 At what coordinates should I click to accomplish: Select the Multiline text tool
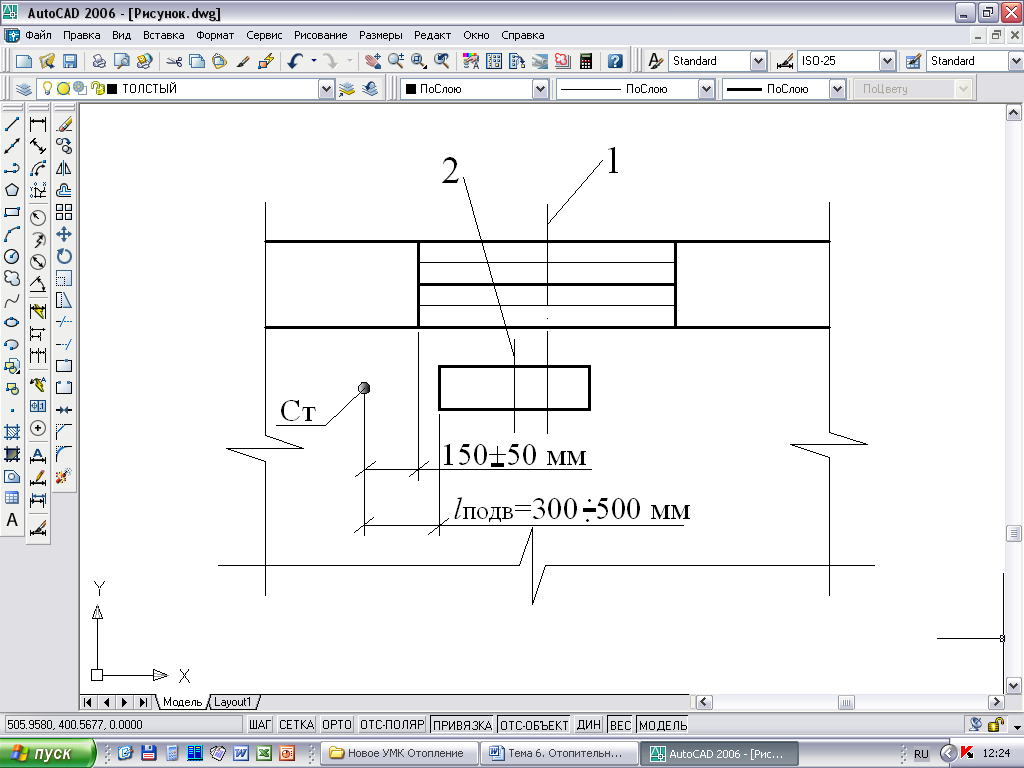(12, 520)
